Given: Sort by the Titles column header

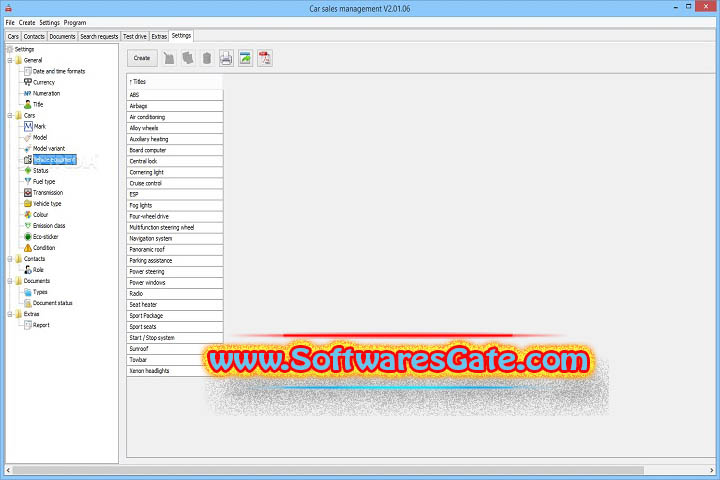Looking at the screenshot, I should (175, 82).
